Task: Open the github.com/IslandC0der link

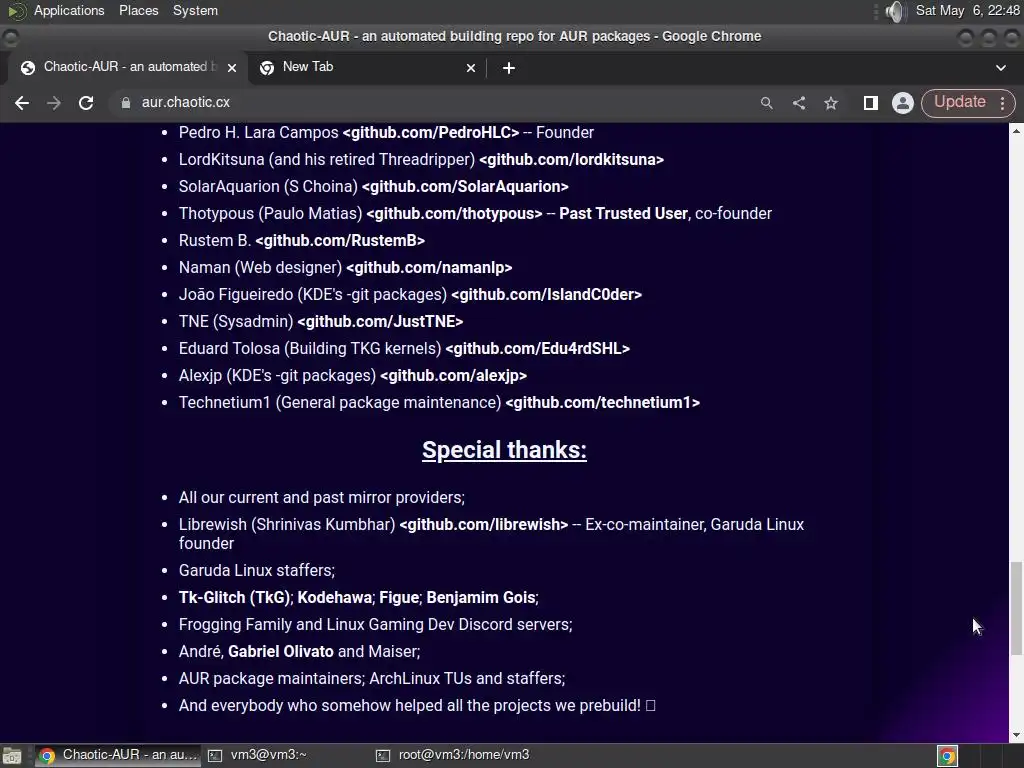Action: click(547, 295)
